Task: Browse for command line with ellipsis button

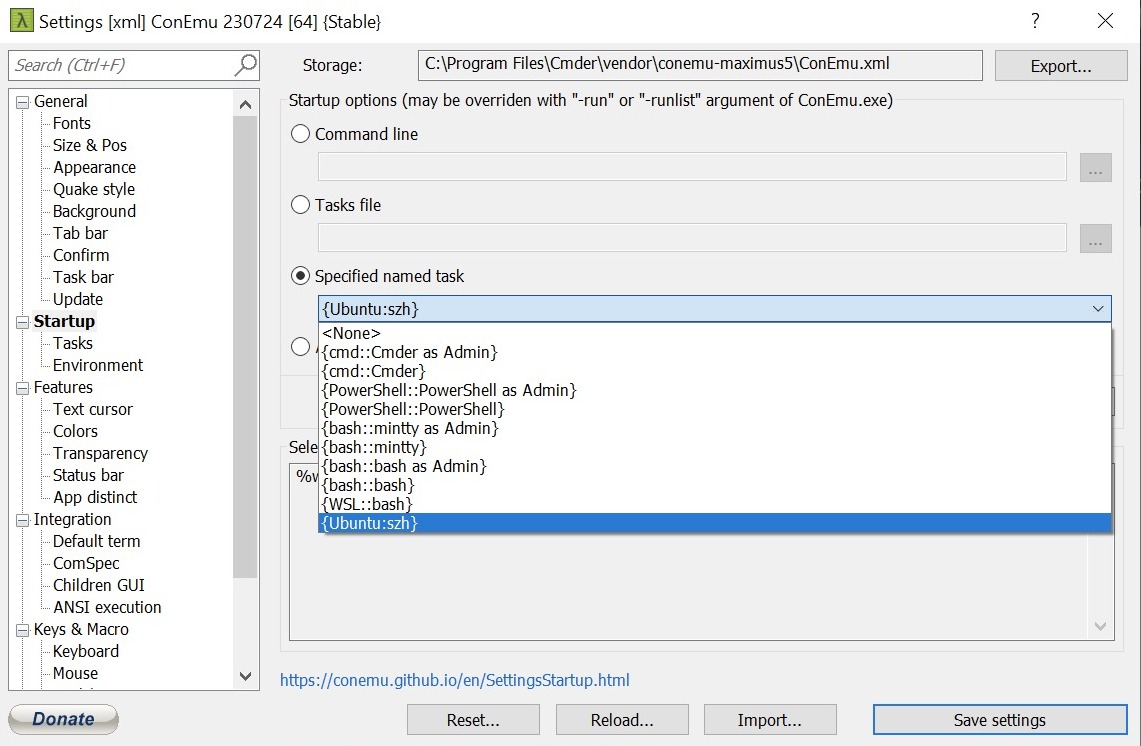Action: pyautogui.click(x=1095, y=167)
